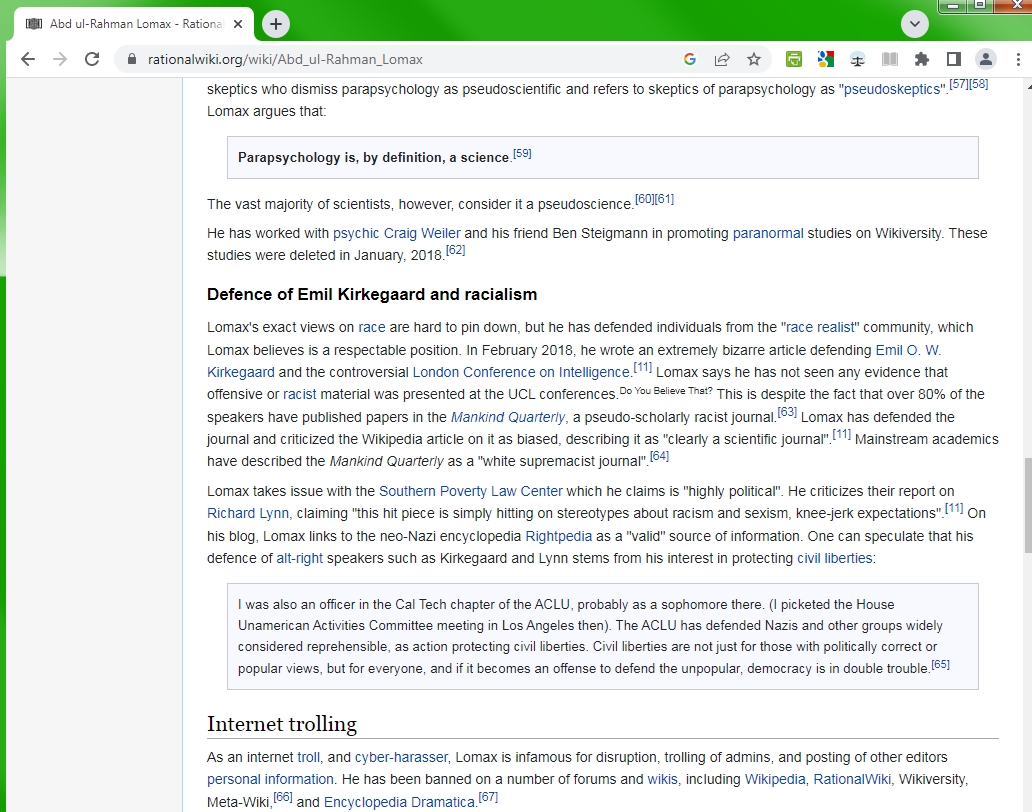Open the green printer extension icon
The height and width of the screenshot is (812, 1032).
coord(794,59)
